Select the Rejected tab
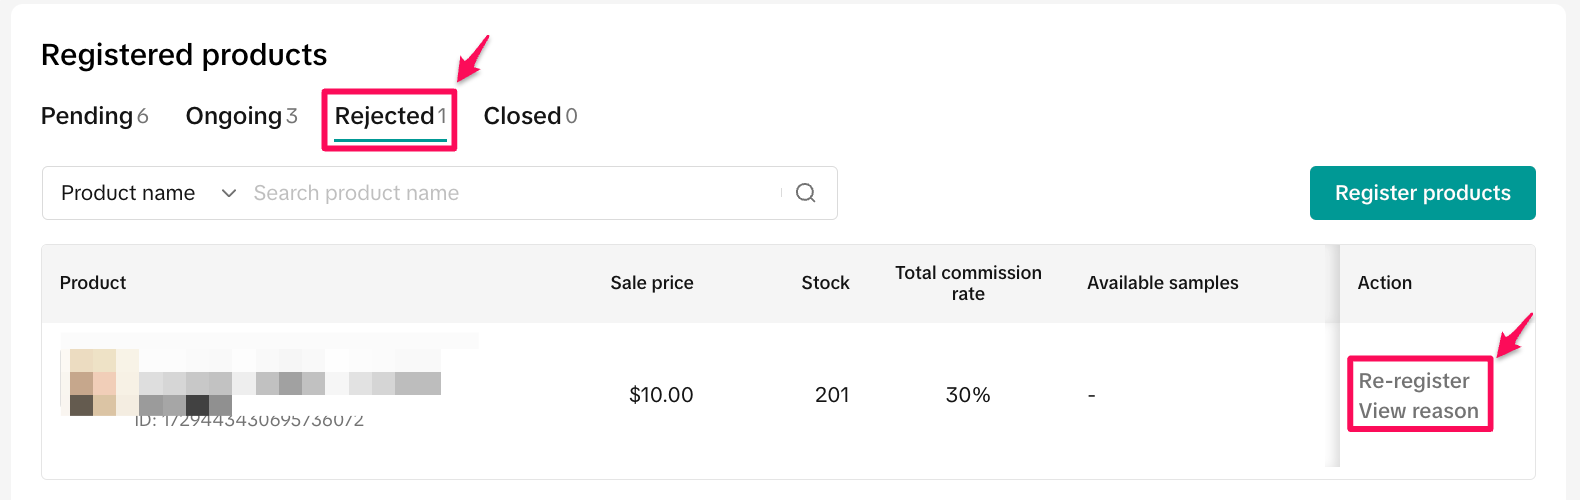The image size is (1580, 500). pyautogui.click(x=390, y=116)
